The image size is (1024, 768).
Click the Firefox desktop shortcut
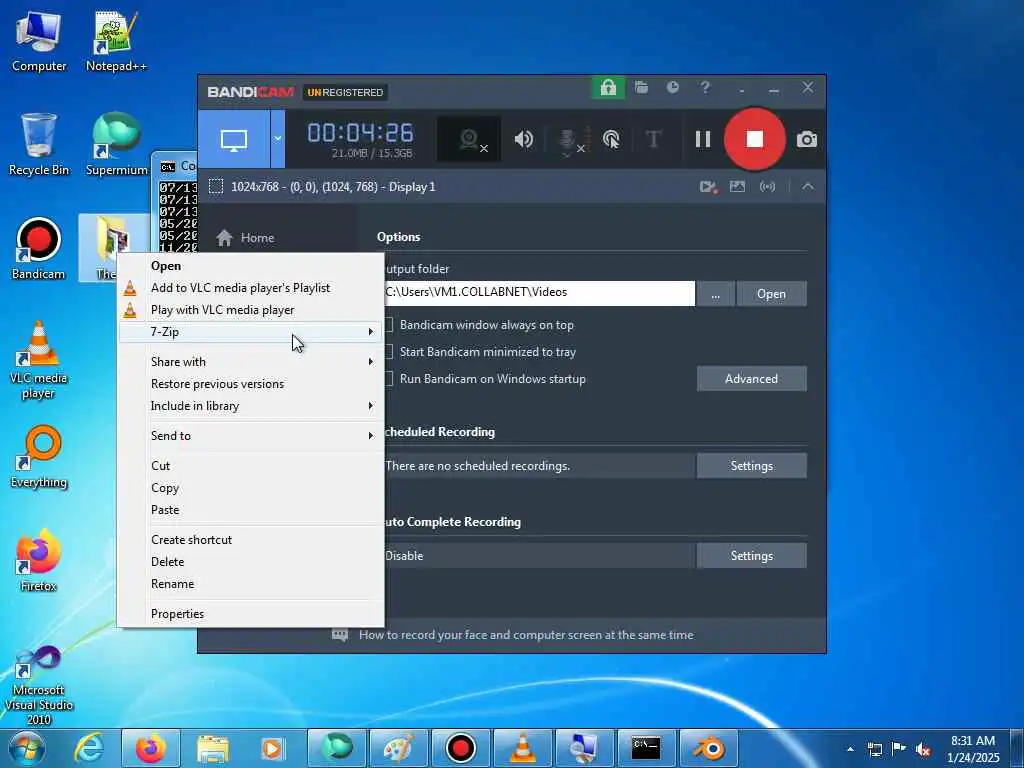click(39, 560)
